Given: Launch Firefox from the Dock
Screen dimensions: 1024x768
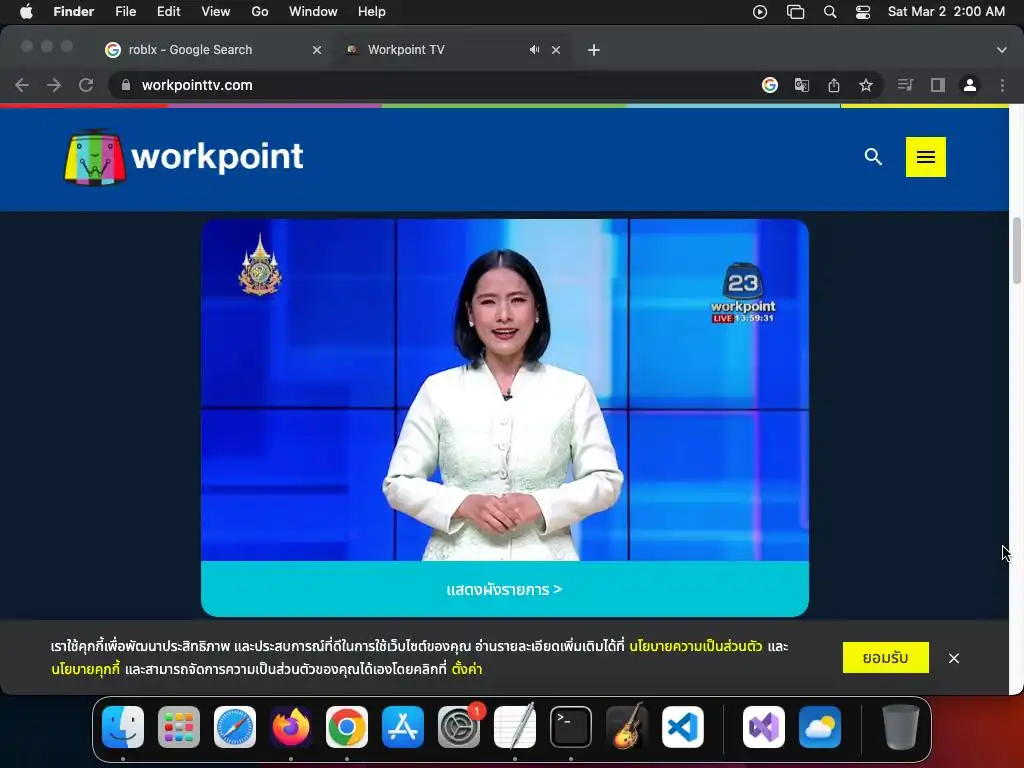Looking at the screenshot, I should 291,727.
